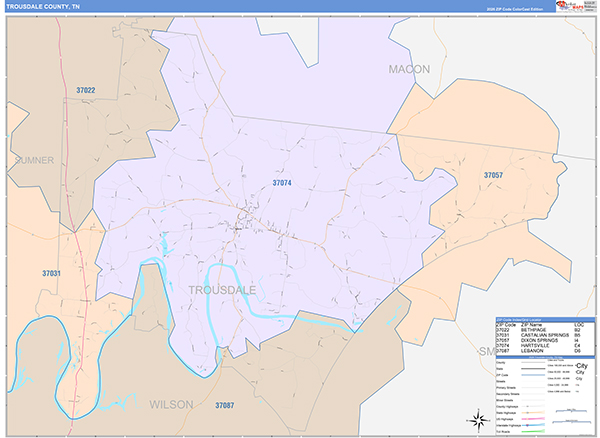Viewport: 600px width, 438px height.
Task: Select ZIP code label 37087 near Wilson
Action: pyautogui.click(x=225, y=405)
